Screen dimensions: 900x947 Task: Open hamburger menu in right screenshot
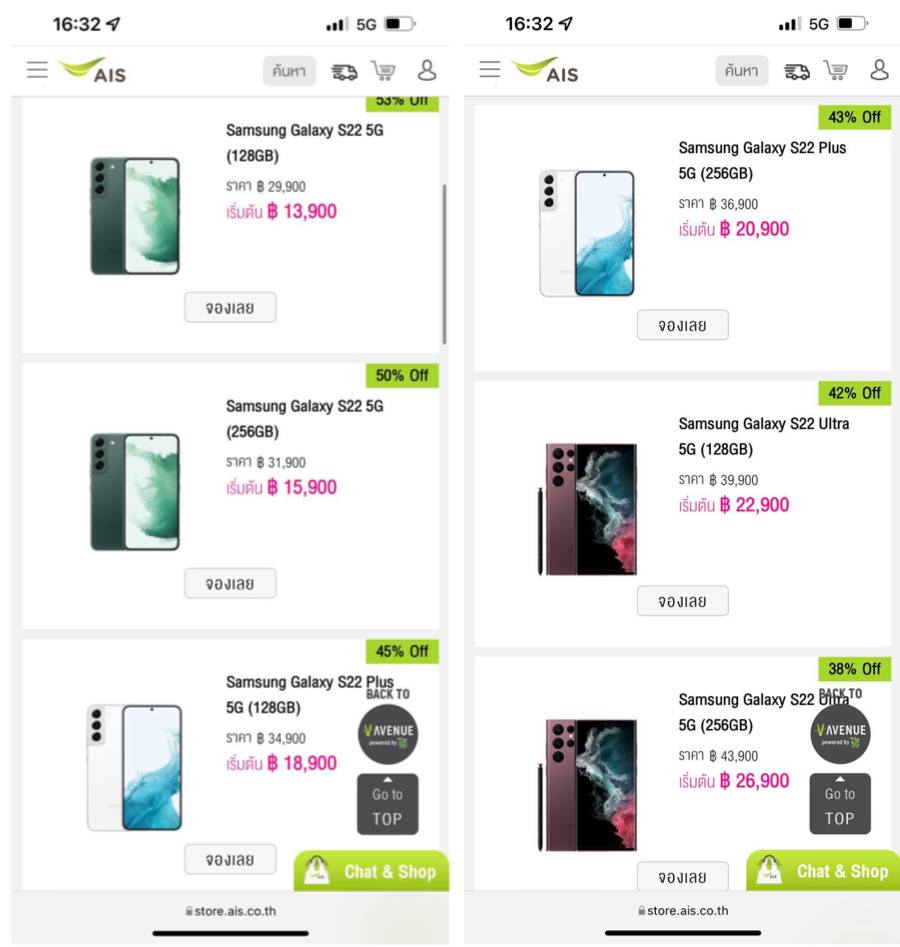pyautogui.click(x=490, y=70)
